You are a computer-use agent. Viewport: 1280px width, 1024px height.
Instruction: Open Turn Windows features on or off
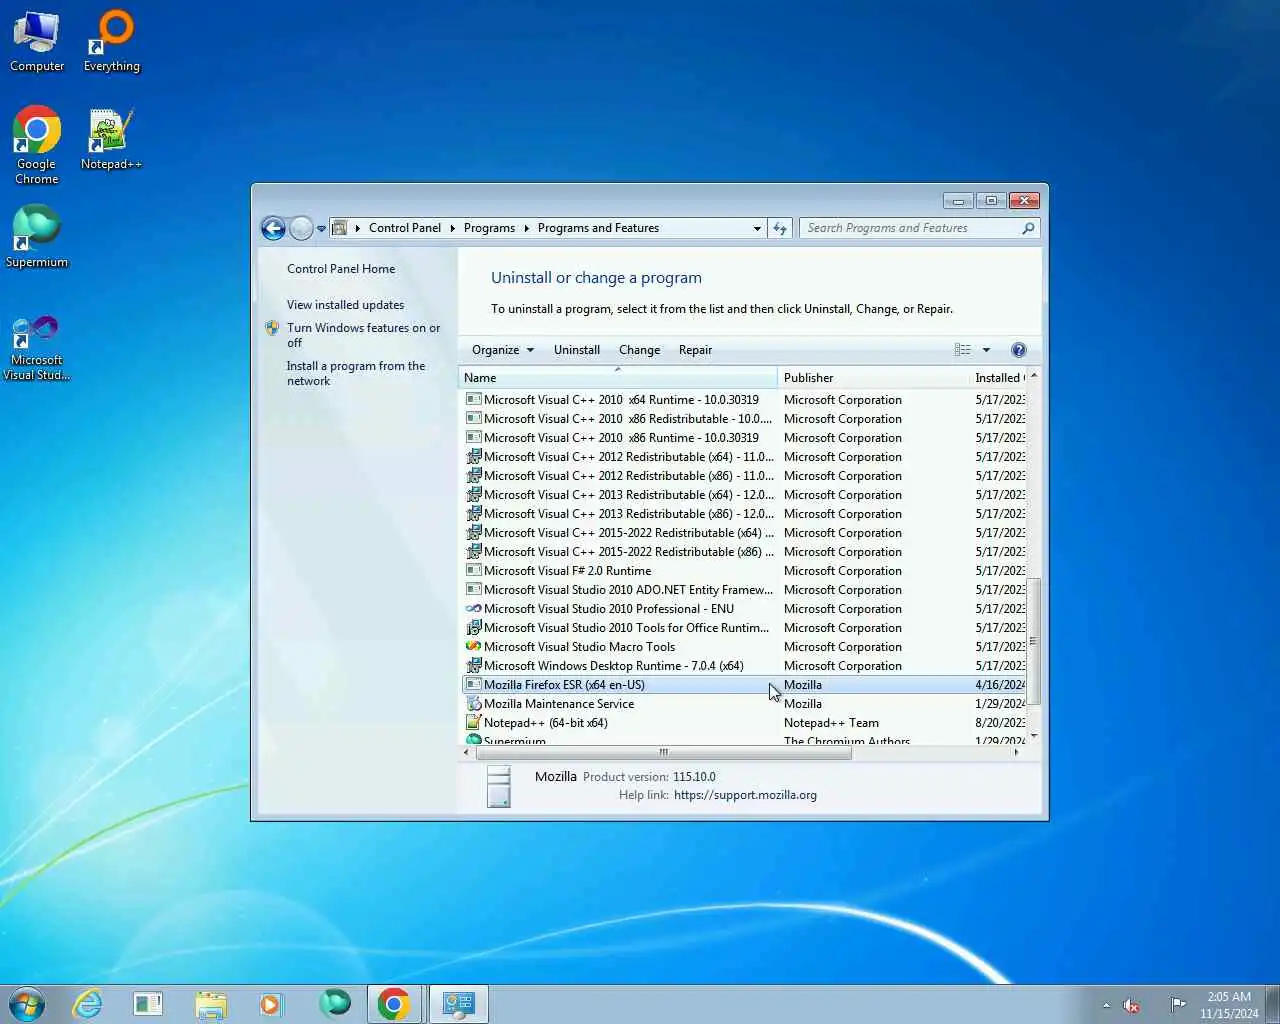[x=363, y=335]
